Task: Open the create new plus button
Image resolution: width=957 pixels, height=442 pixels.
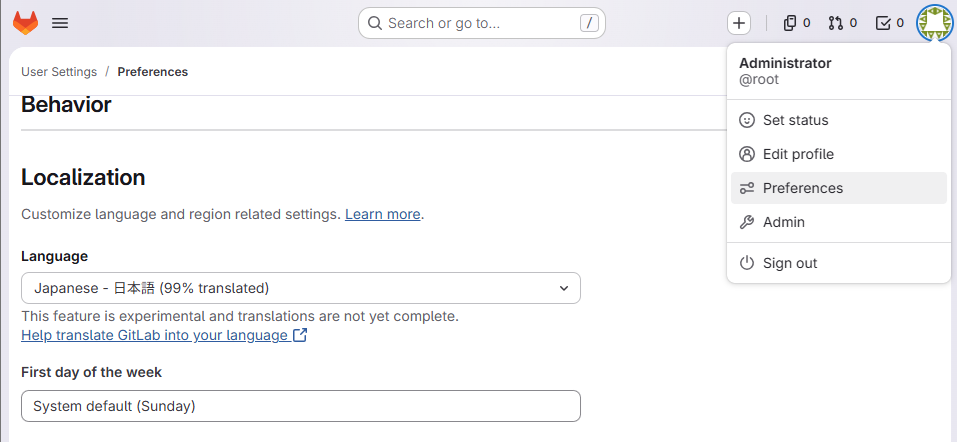Action: coord(738,23)
